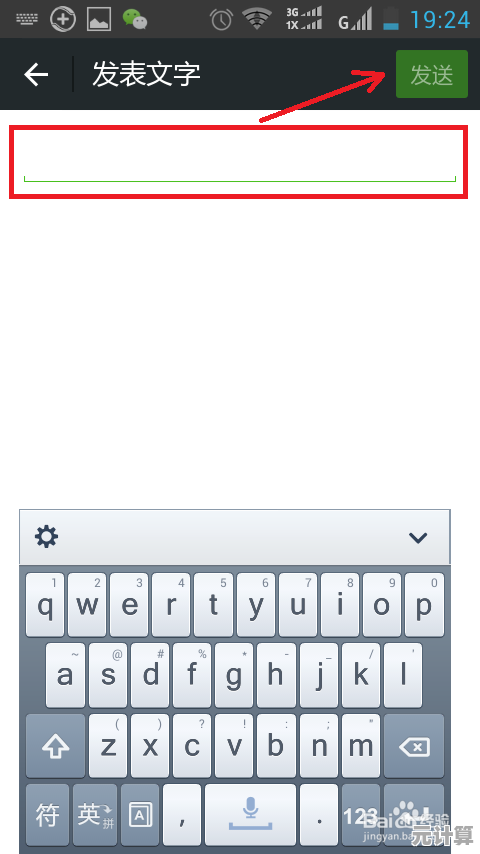Tap the period key
Viewport: 480px width, 854px height.
coord(319,815)
